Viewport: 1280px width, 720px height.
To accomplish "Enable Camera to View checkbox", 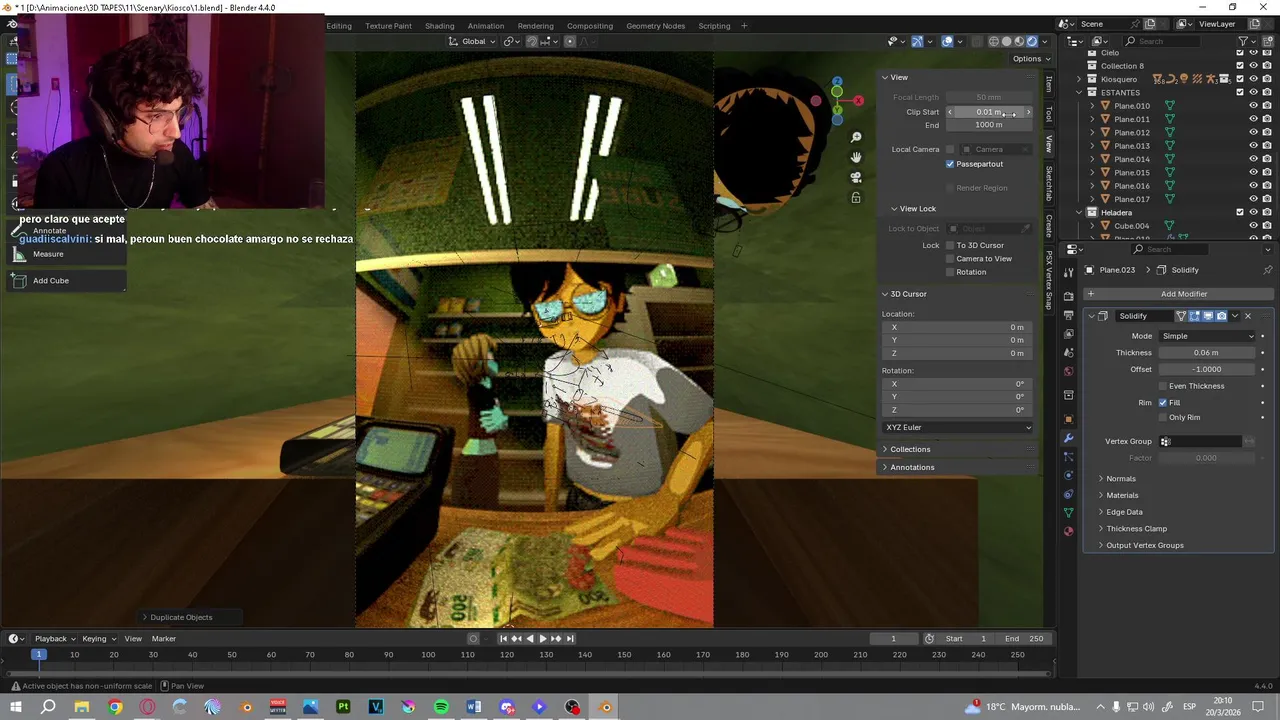I will point(950,259).
